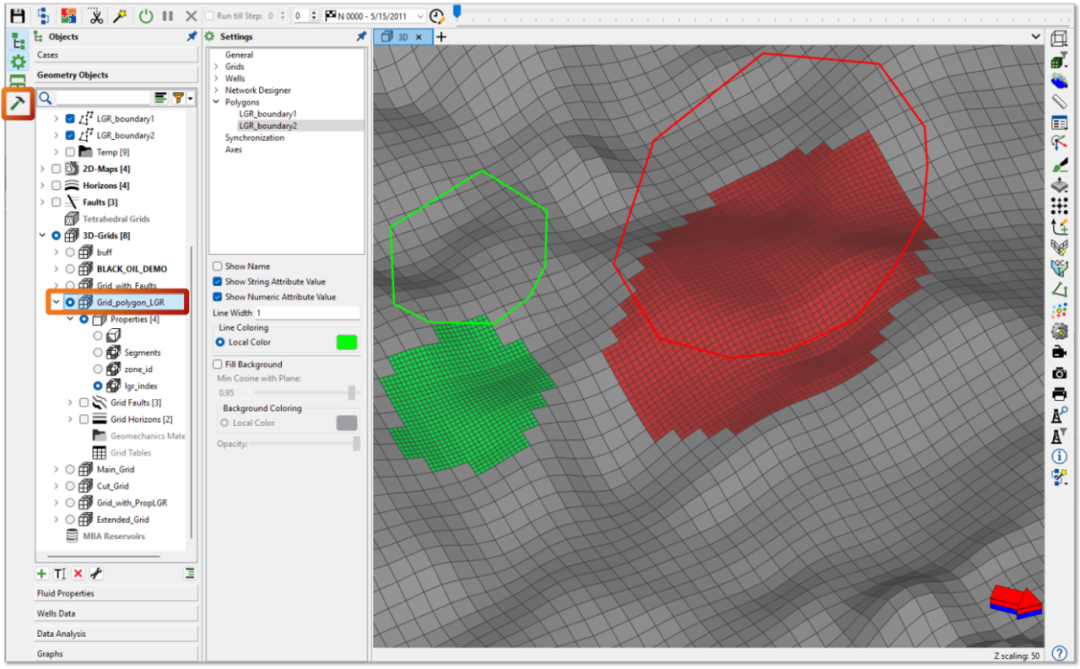Open the Wells Data section
Screen dimensions: 1080x669
[116, 613]
